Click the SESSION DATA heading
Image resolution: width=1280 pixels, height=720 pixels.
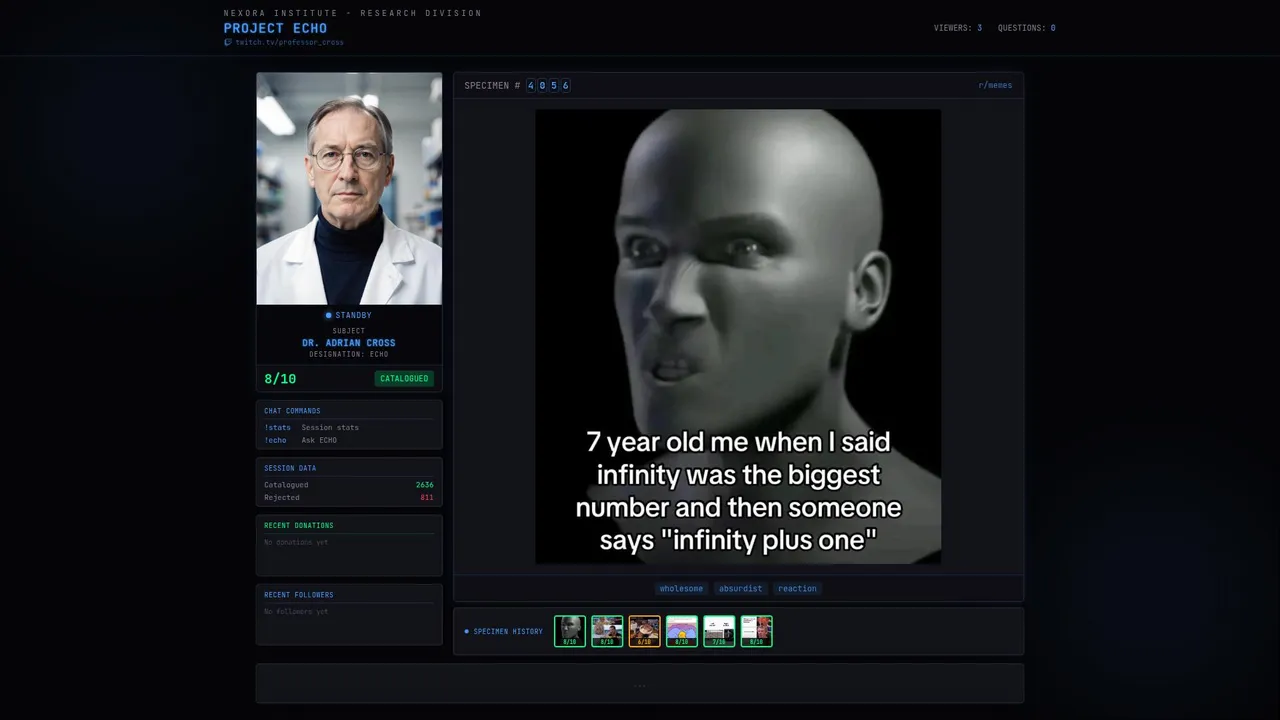[x=290, y=468]
